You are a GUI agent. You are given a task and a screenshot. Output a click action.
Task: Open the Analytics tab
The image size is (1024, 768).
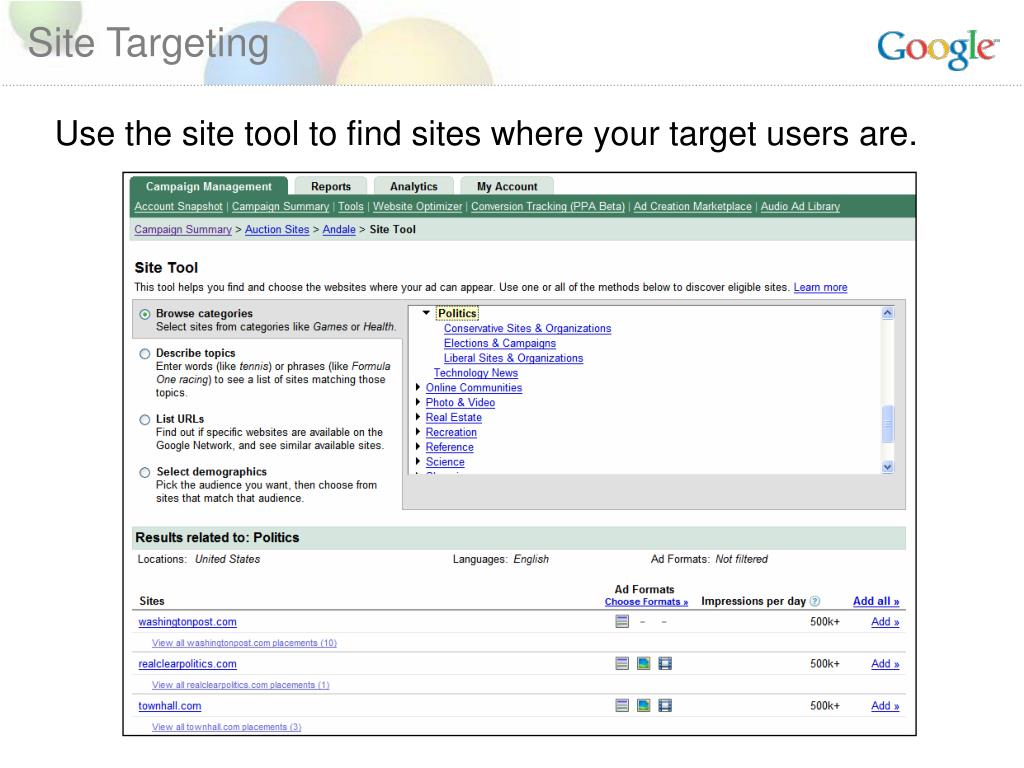[413, 186]
